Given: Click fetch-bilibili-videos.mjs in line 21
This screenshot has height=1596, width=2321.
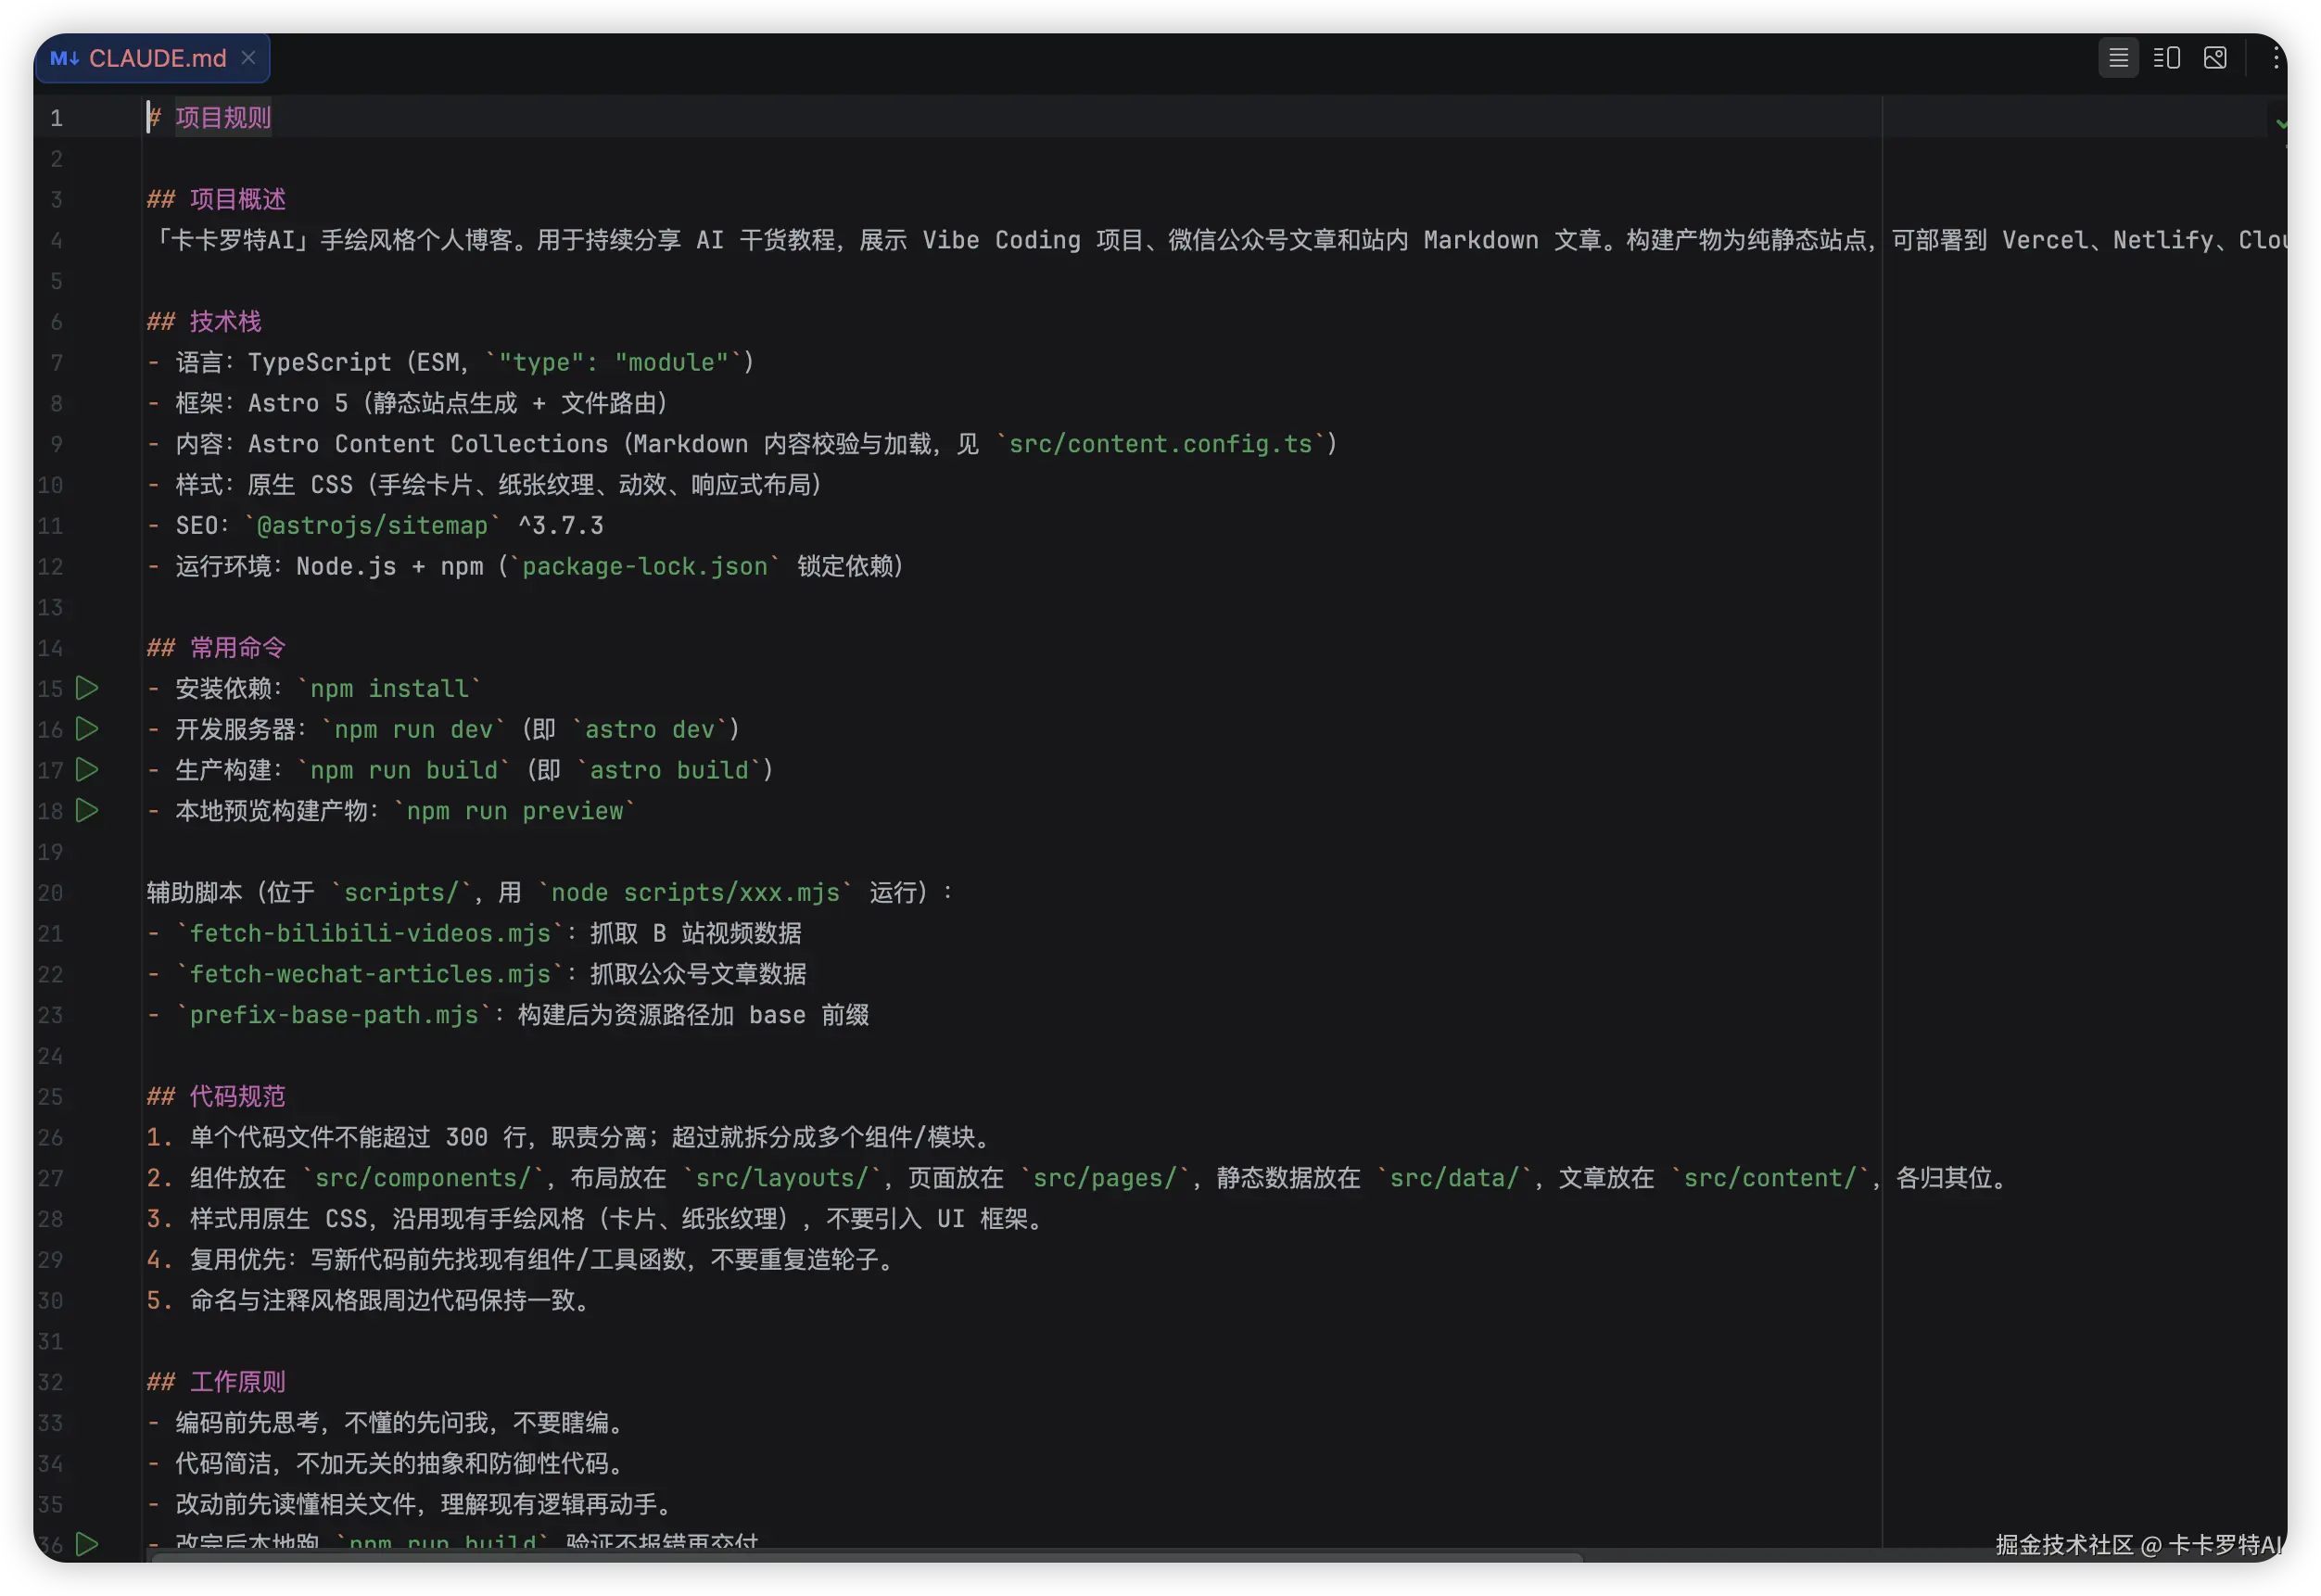Looking at the screenshot, I should [x=369, y=933].
